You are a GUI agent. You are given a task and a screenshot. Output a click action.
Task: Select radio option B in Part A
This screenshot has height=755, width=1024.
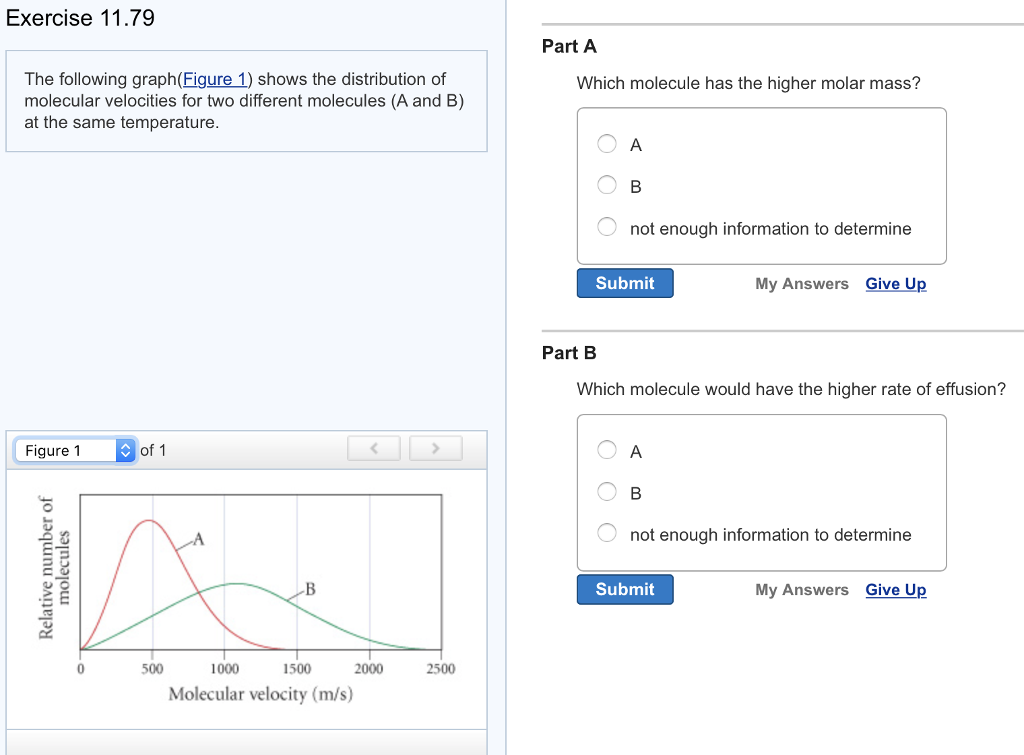tap(607, 184)
